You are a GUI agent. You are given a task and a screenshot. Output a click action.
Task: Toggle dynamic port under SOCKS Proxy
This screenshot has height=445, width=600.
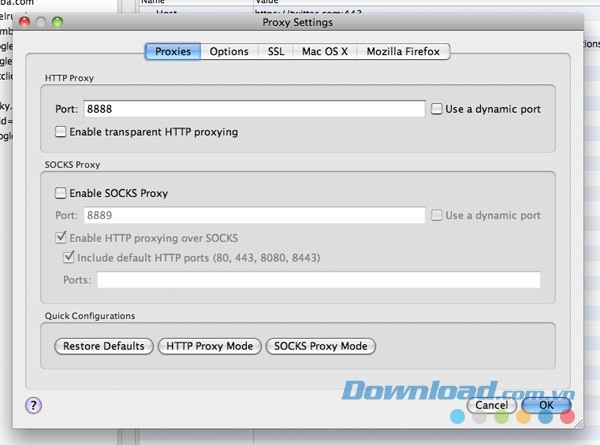coord(437,215)
